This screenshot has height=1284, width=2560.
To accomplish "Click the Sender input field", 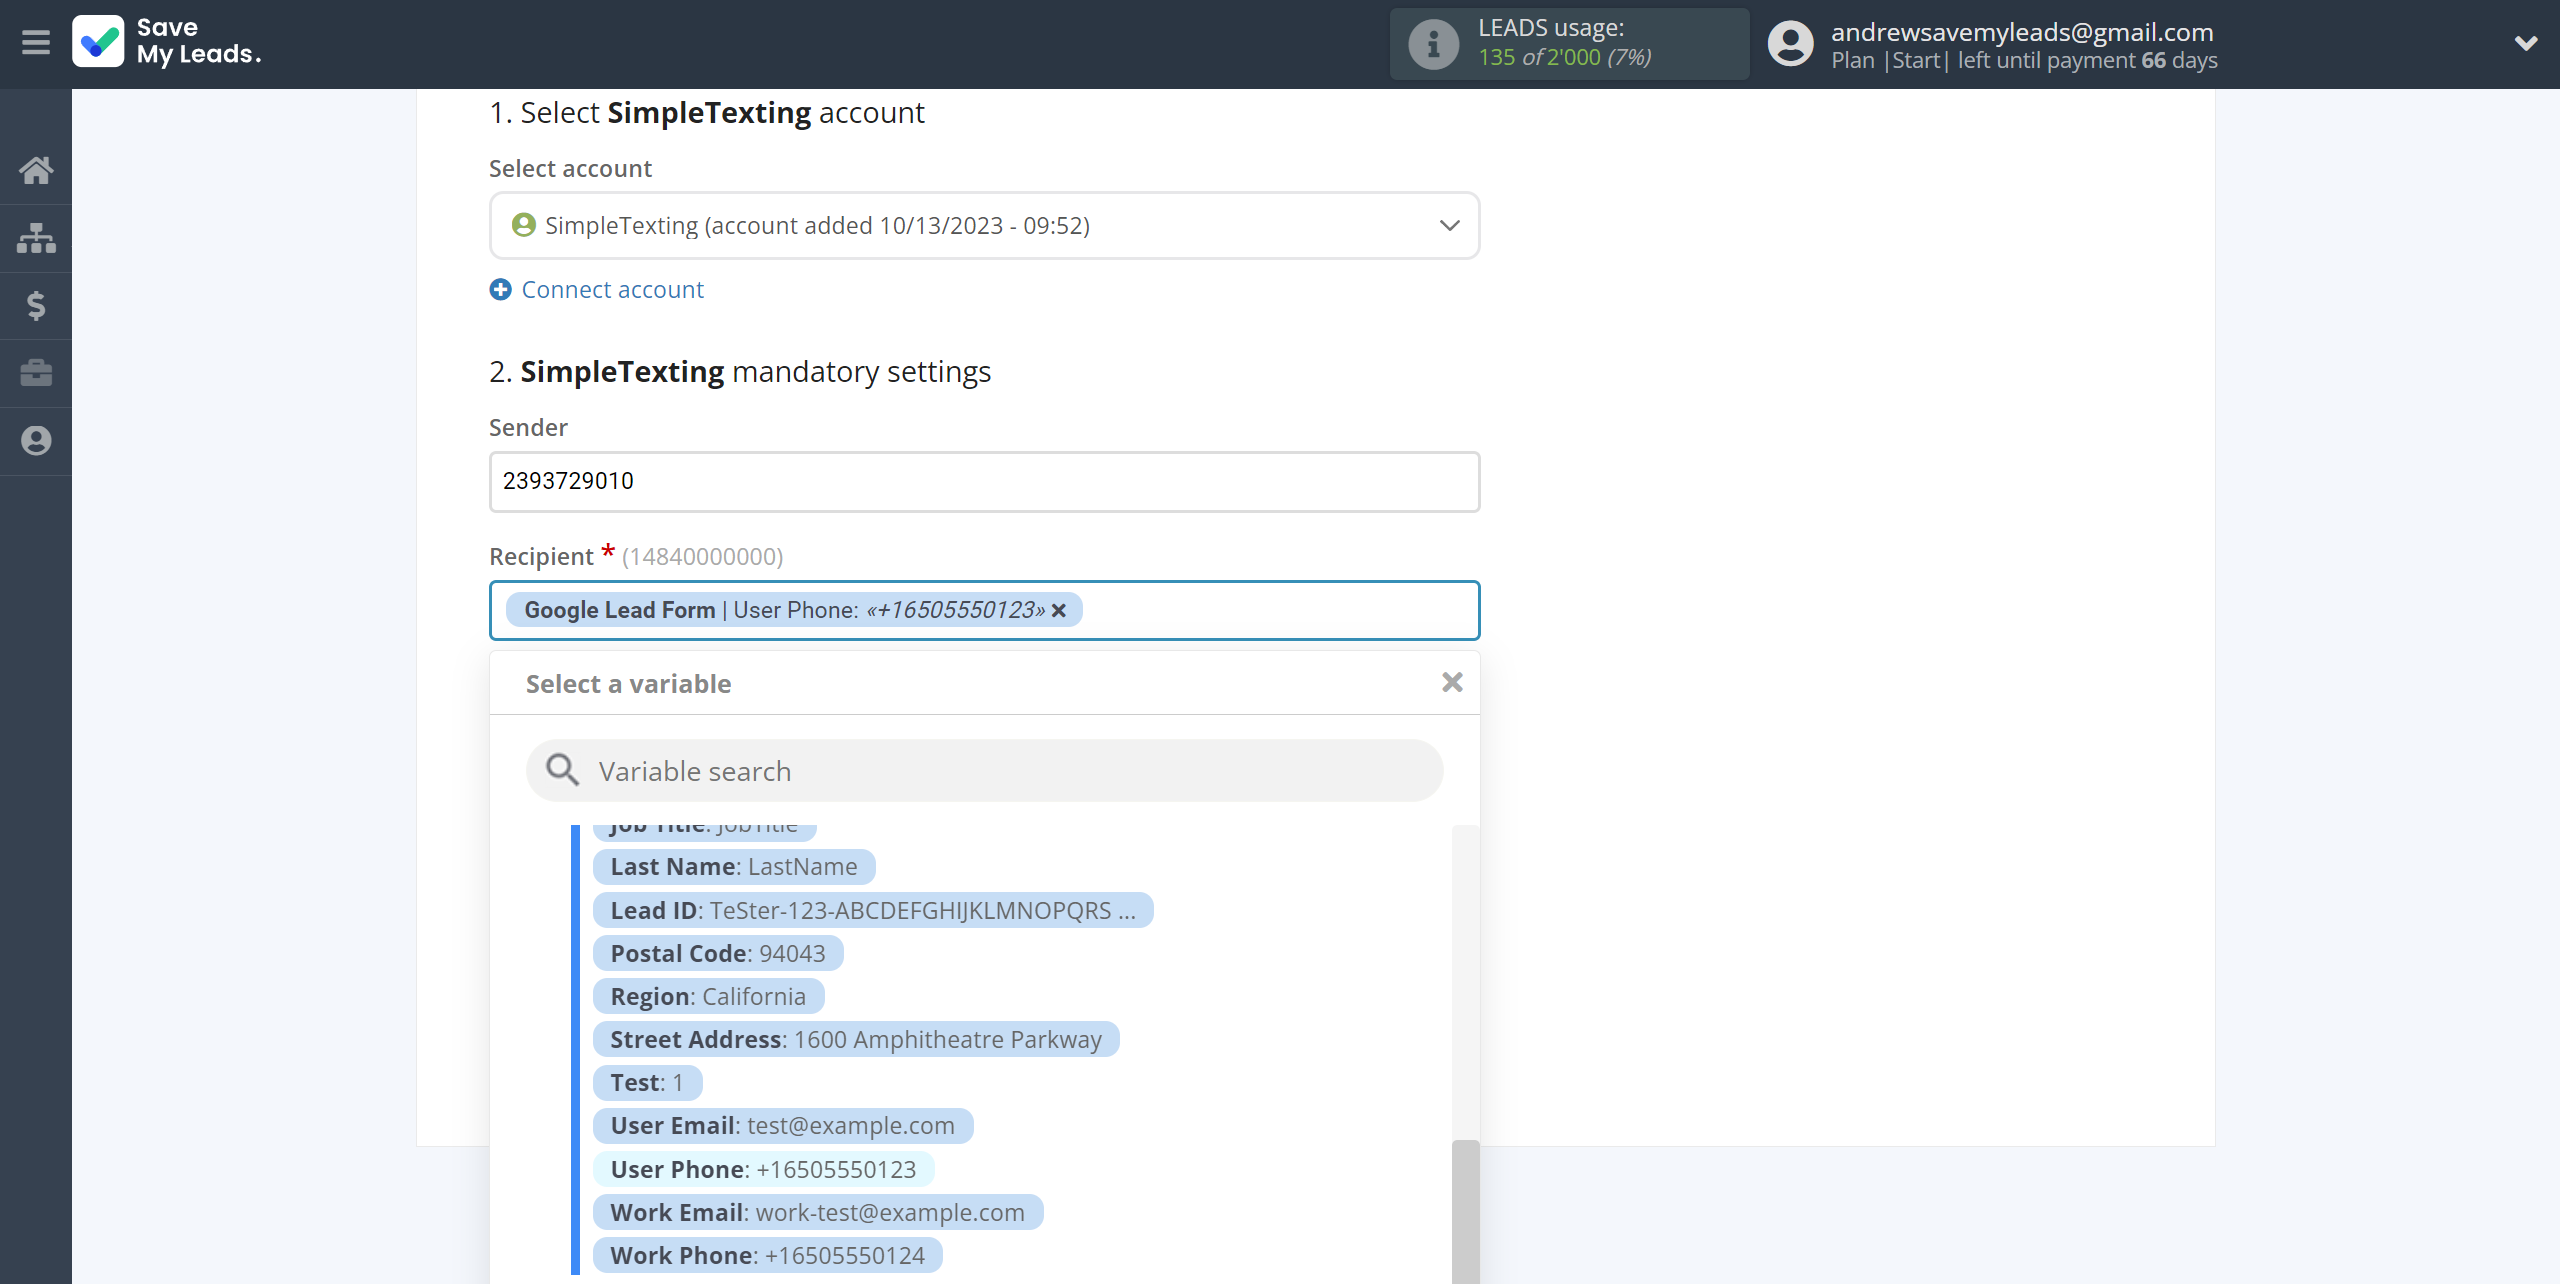I will [984, 482].
